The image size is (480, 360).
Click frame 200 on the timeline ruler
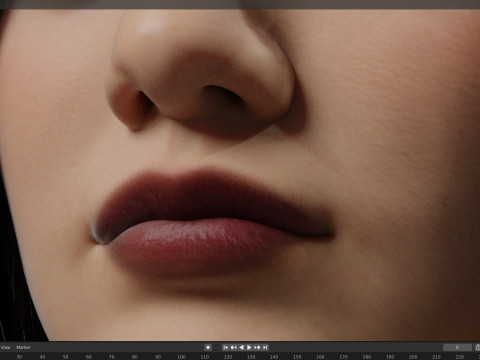413,357
